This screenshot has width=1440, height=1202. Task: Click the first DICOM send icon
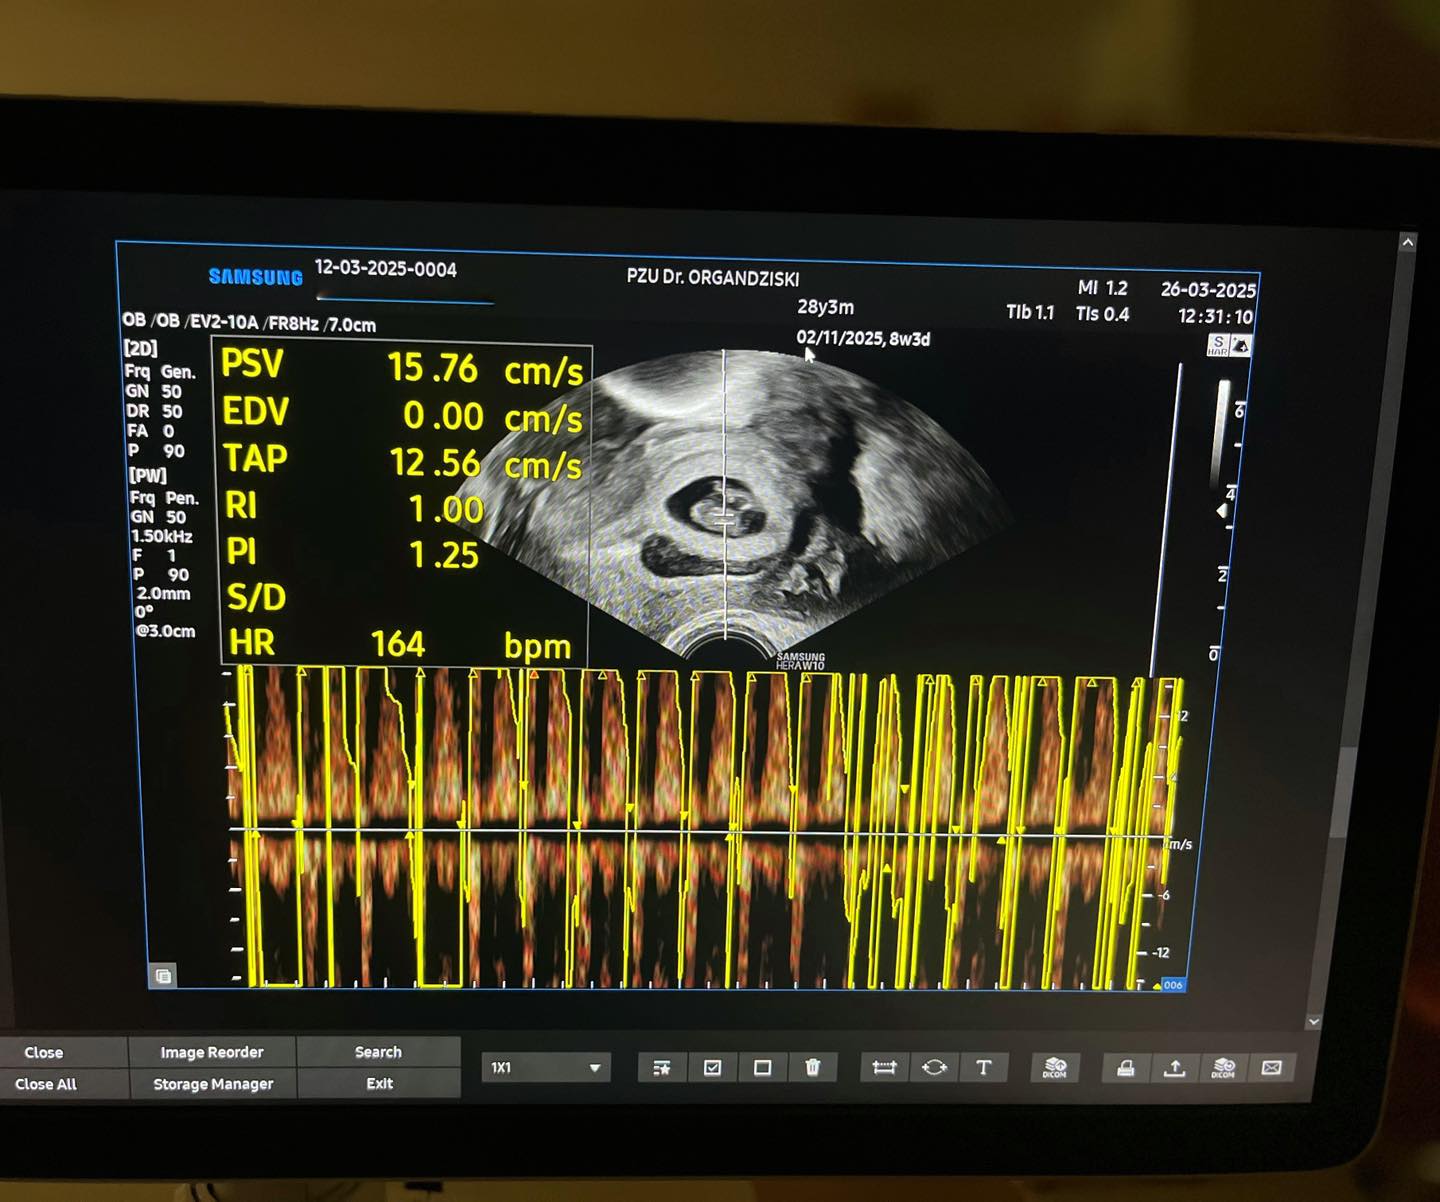pos(1055,1068)
